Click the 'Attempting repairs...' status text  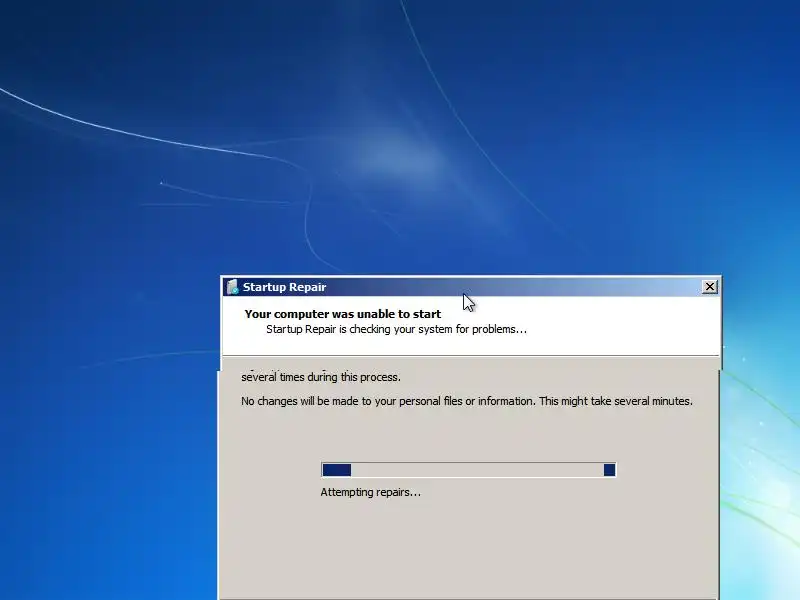pyautogui.click(x=370, y=492)
